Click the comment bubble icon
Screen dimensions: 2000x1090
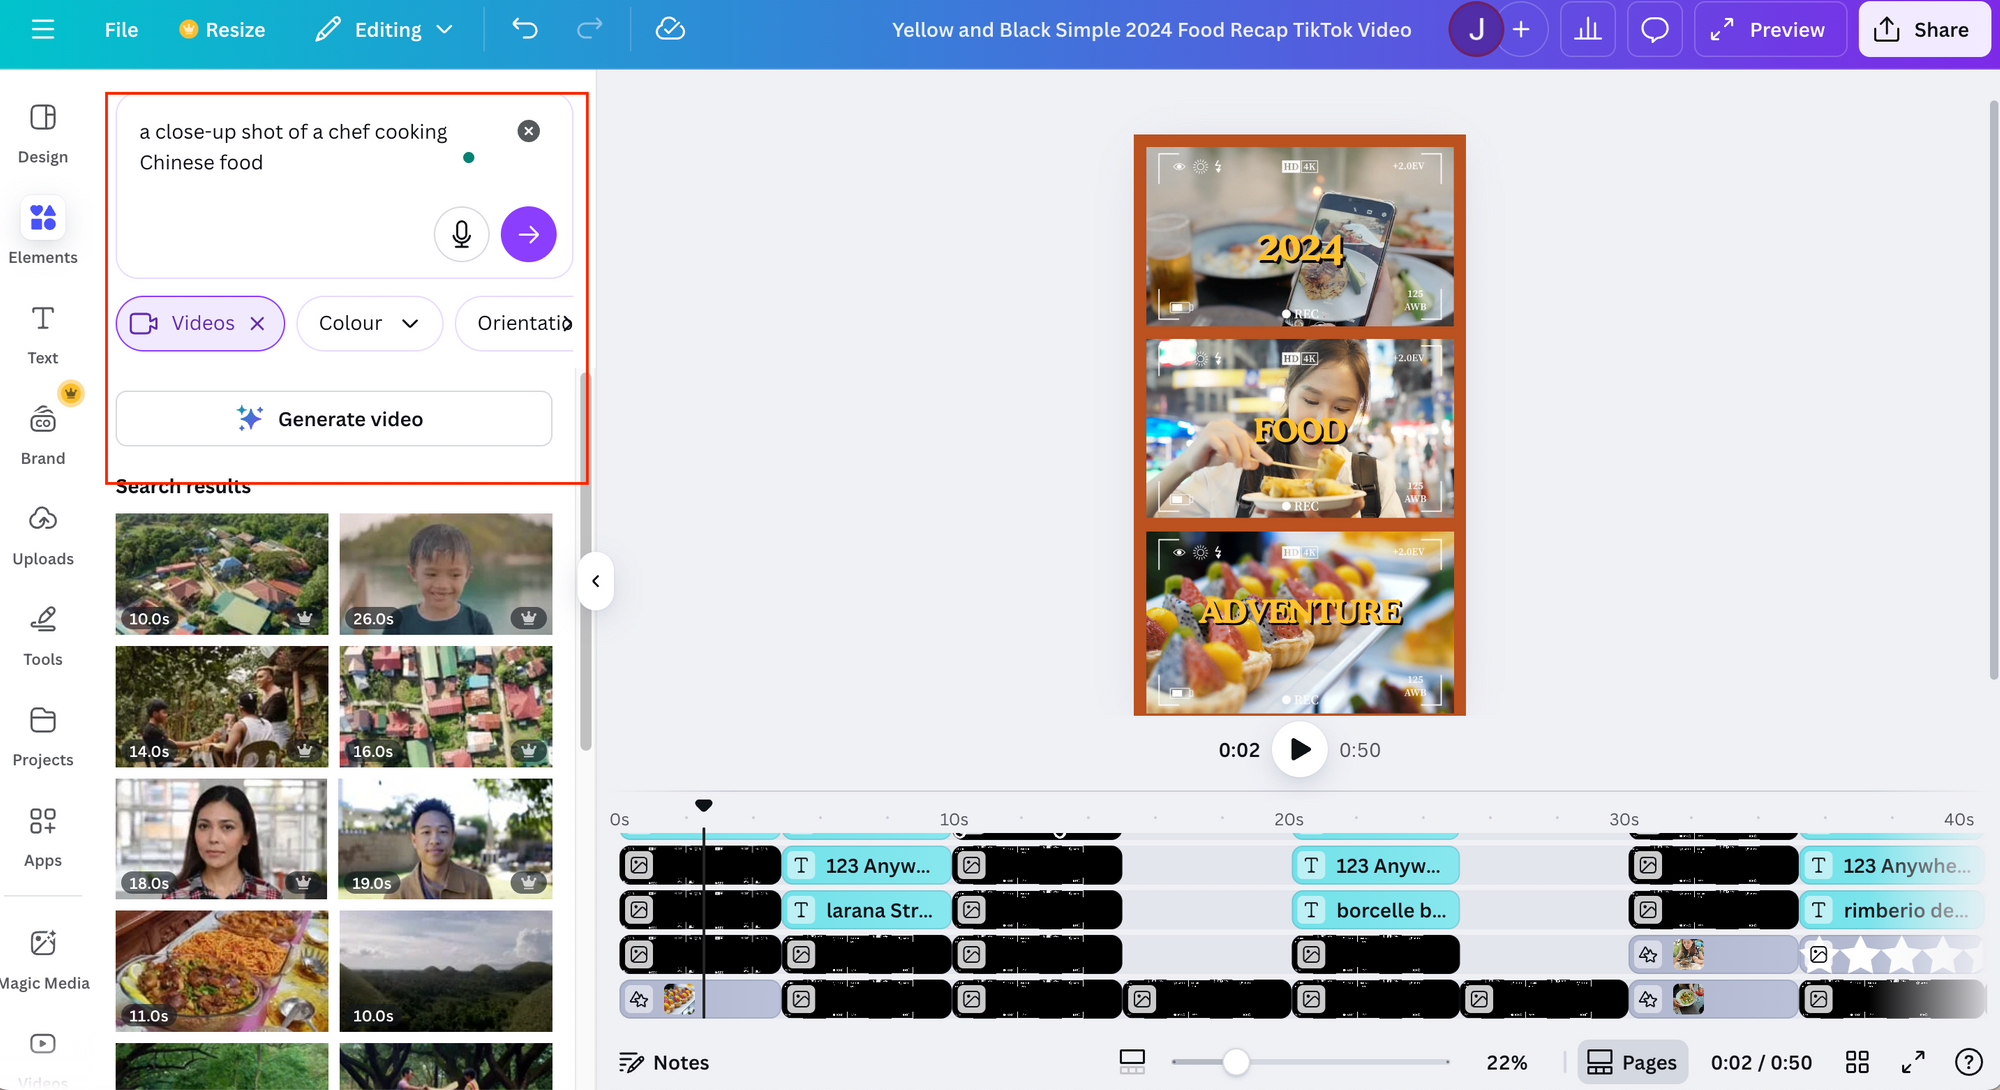click(x=1654, y=30)
